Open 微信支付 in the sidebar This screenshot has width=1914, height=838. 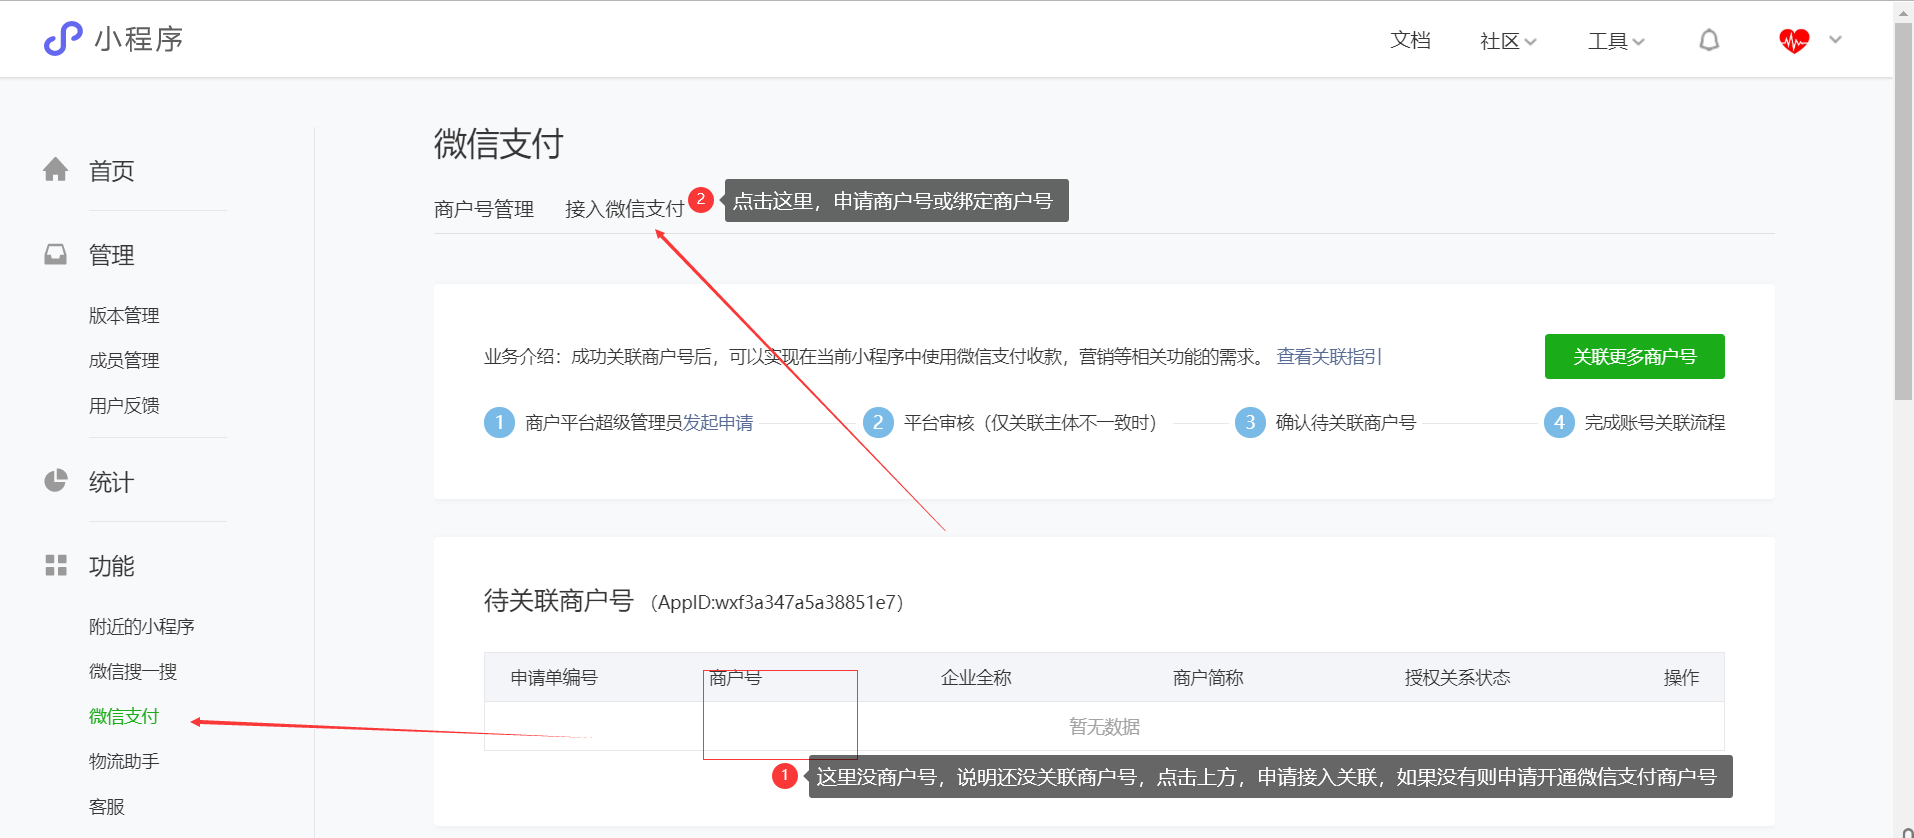pos(124,716)
